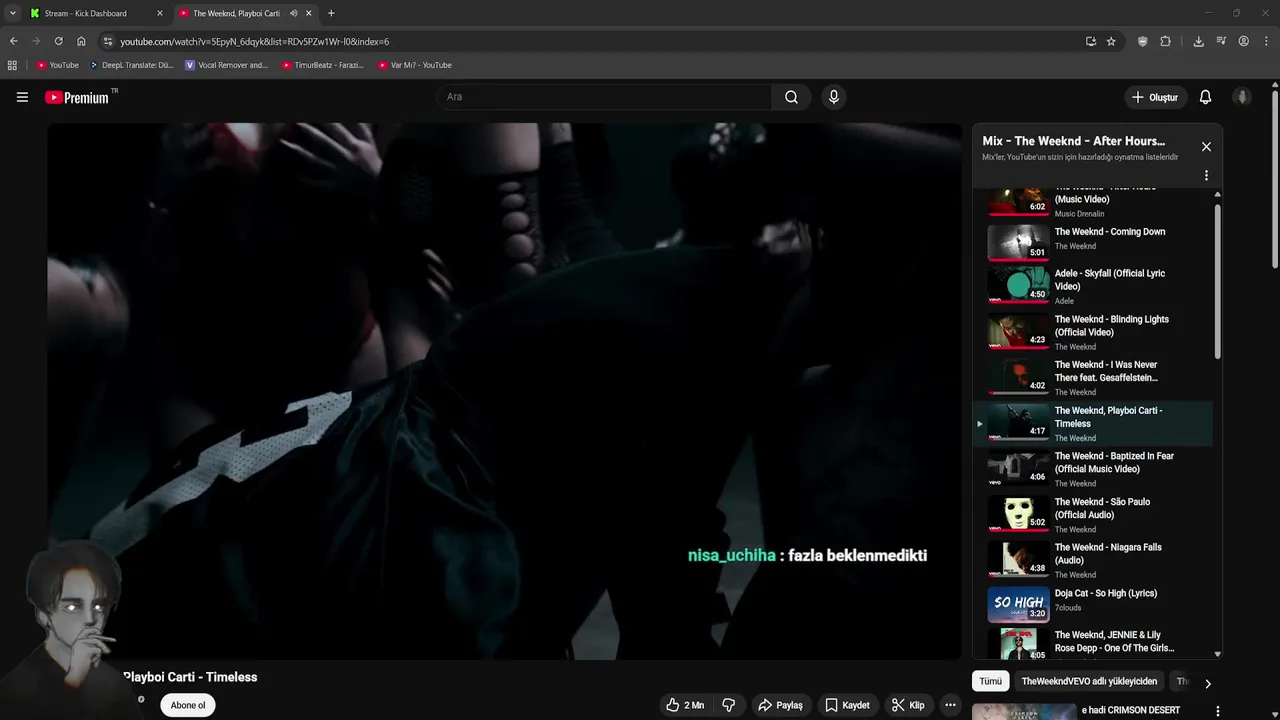
Task: Select TheWeekndVEVO adlı yükleyiciden chip
Action: click(x=1089, y=681)
